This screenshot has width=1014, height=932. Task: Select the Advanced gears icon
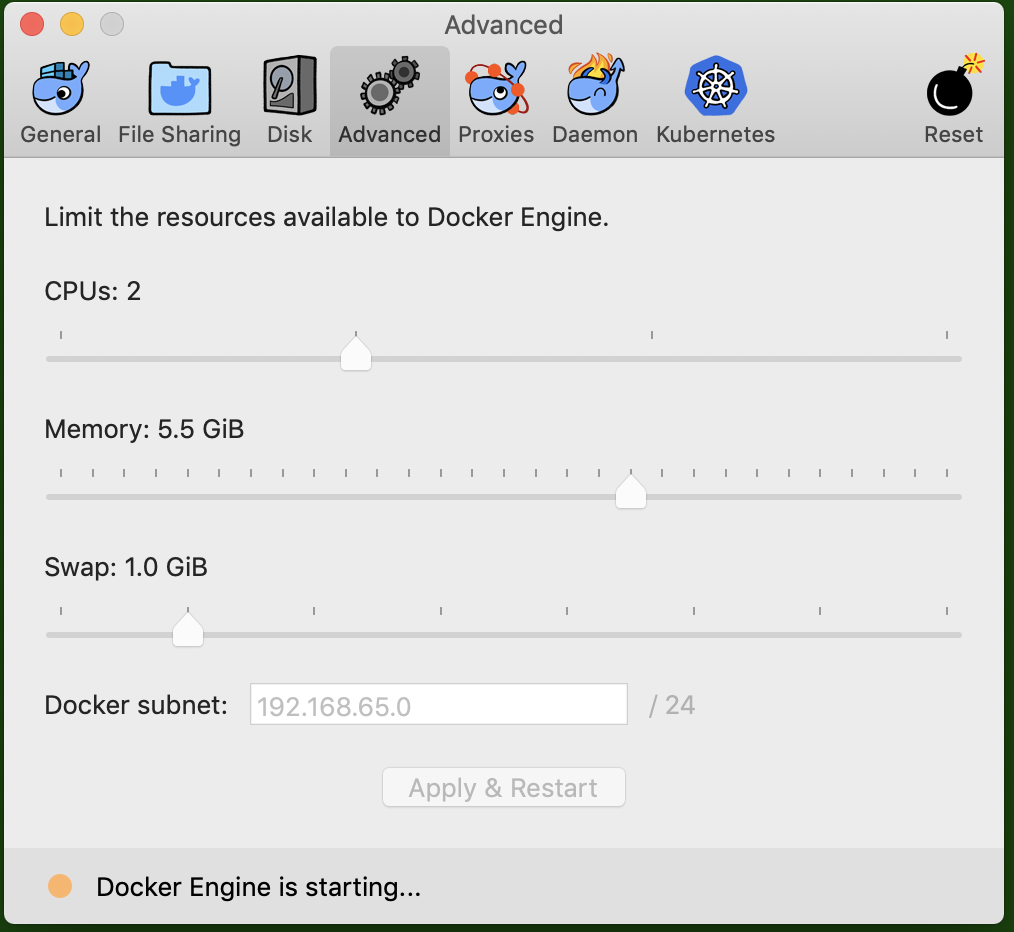point(389,86)
